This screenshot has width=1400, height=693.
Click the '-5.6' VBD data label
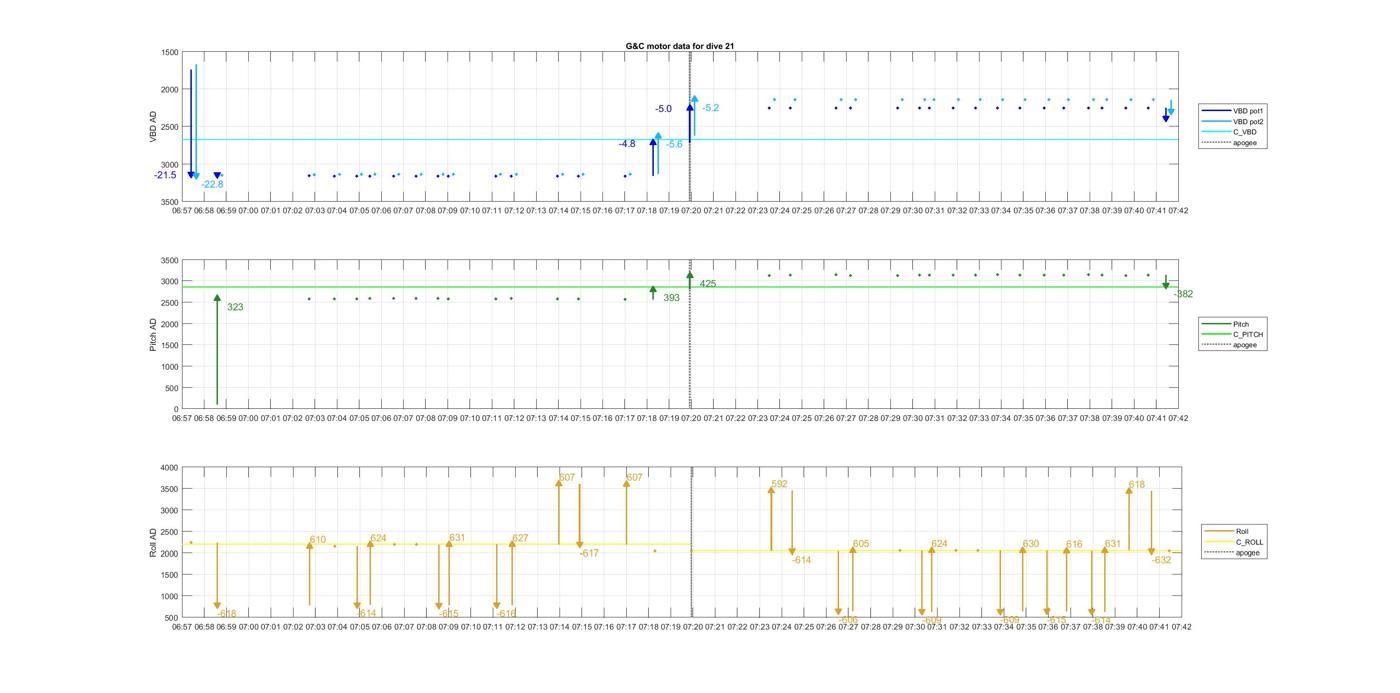(674, 144)
